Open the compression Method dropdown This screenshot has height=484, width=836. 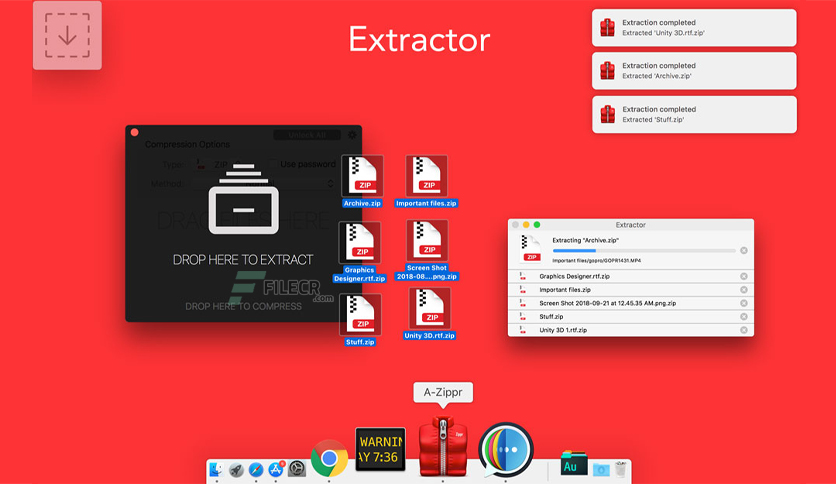pyautogui.click(x=264, y=184)
